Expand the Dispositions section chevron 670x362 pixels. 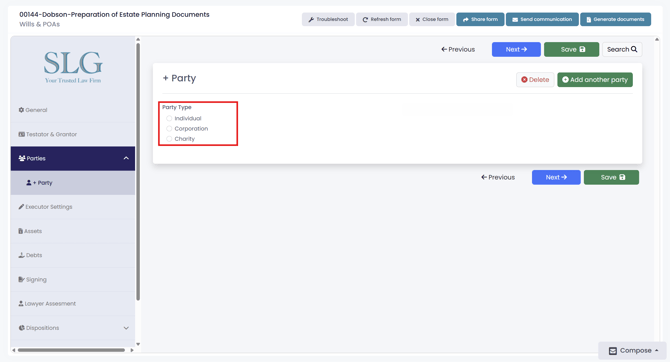click(x=126, y=328)
